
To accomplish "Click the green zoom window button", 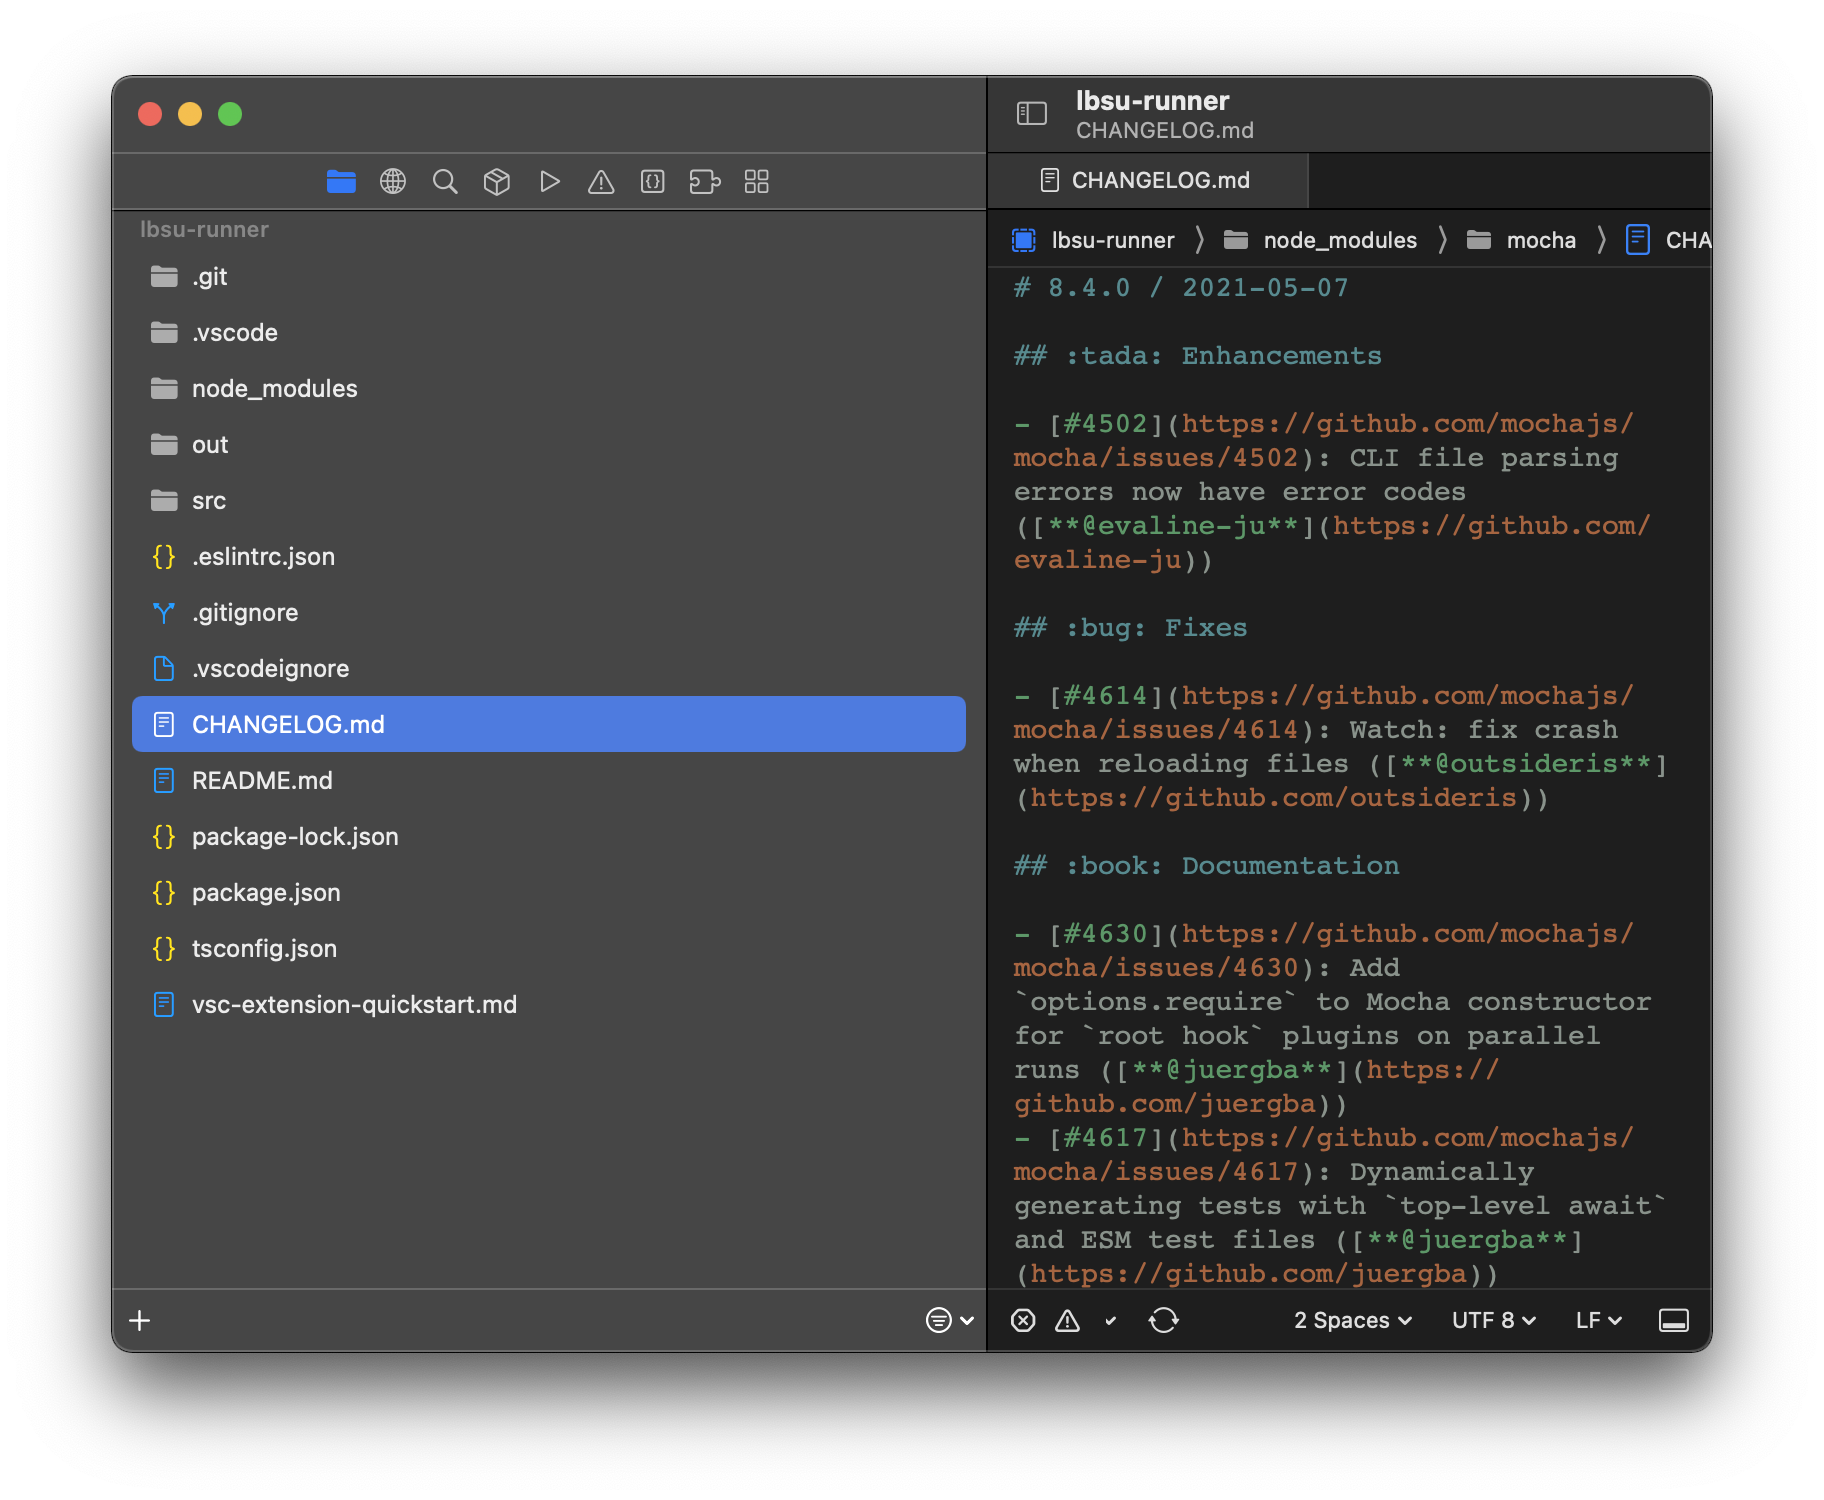I will [230, 114].
